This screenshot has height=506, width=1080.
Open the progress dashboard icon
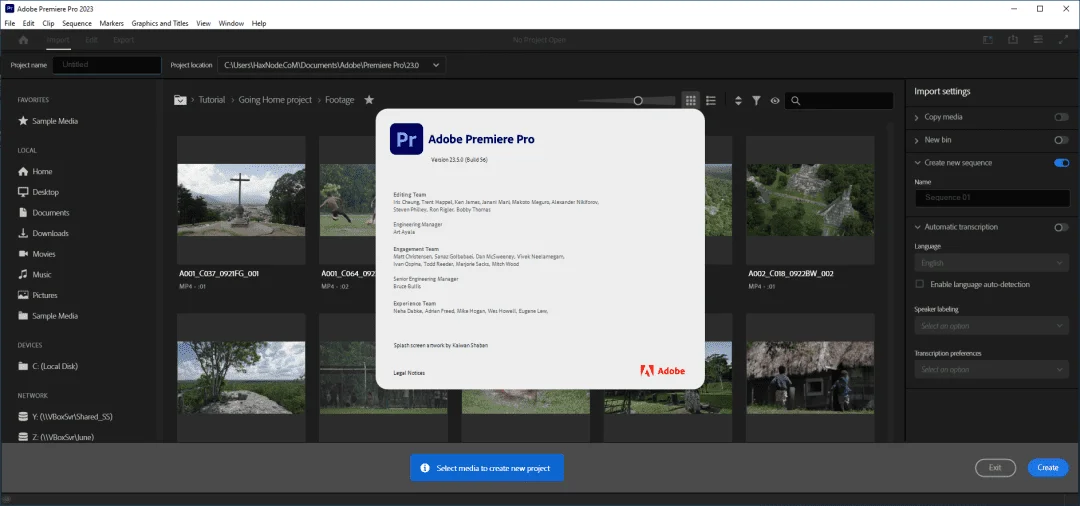point(1037,40)
